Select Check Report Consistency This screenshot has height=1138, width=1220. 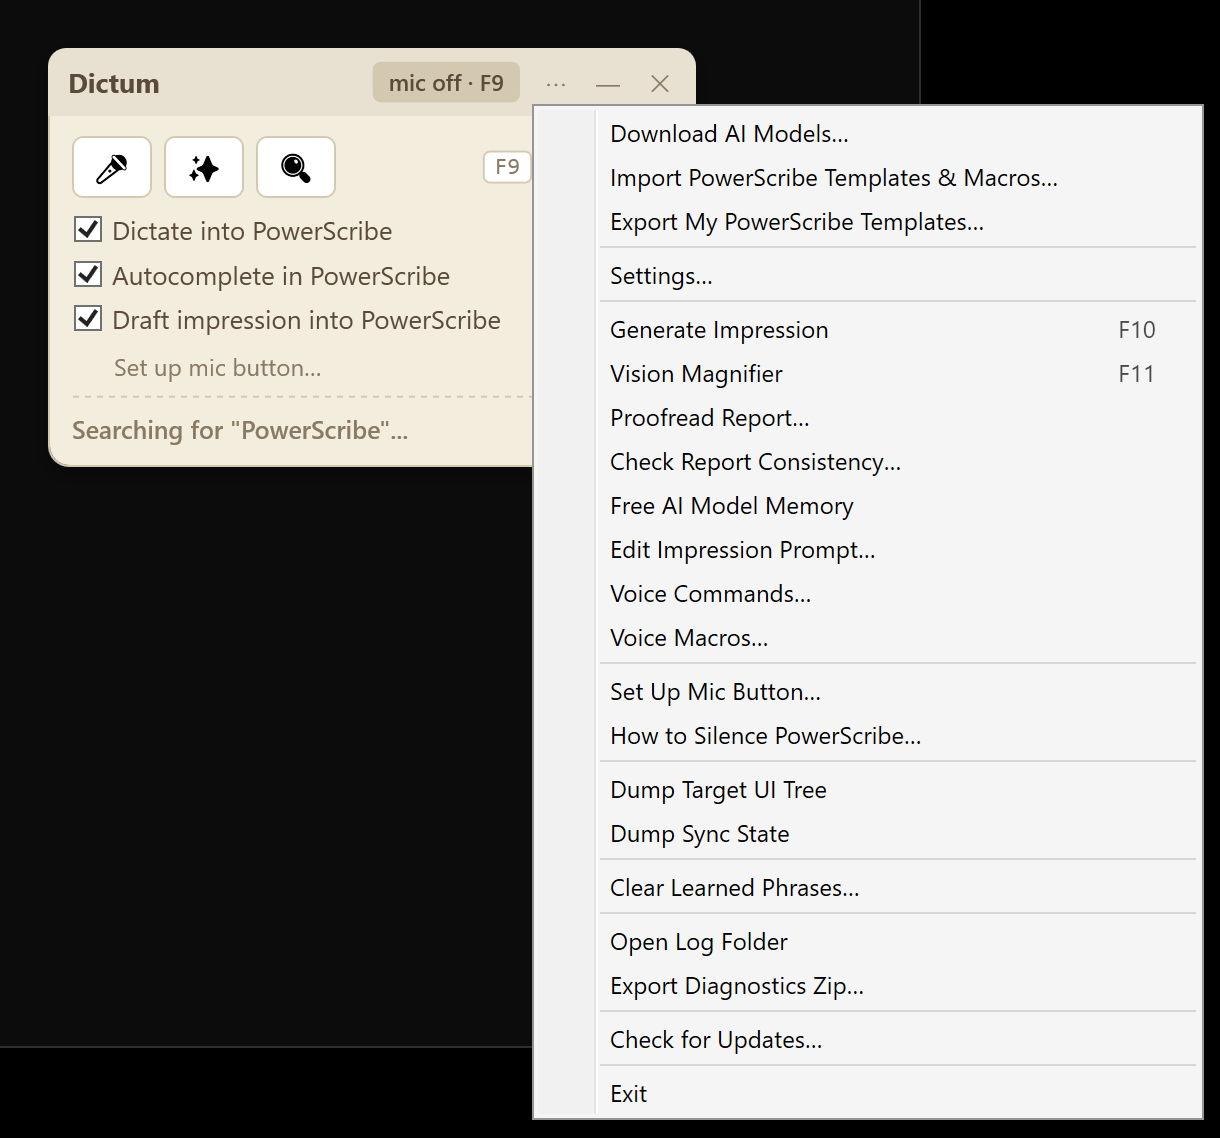[898, 462]
